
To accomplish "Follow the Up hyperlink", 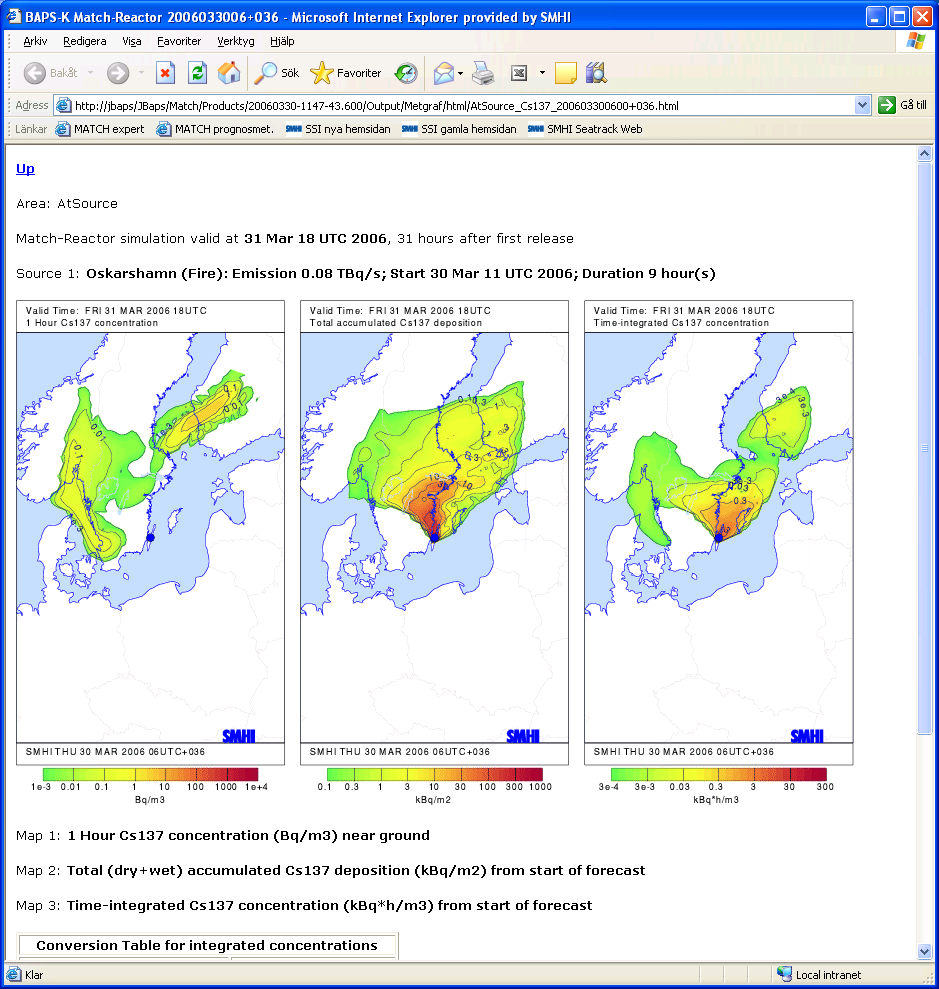I will coord(25,168).
